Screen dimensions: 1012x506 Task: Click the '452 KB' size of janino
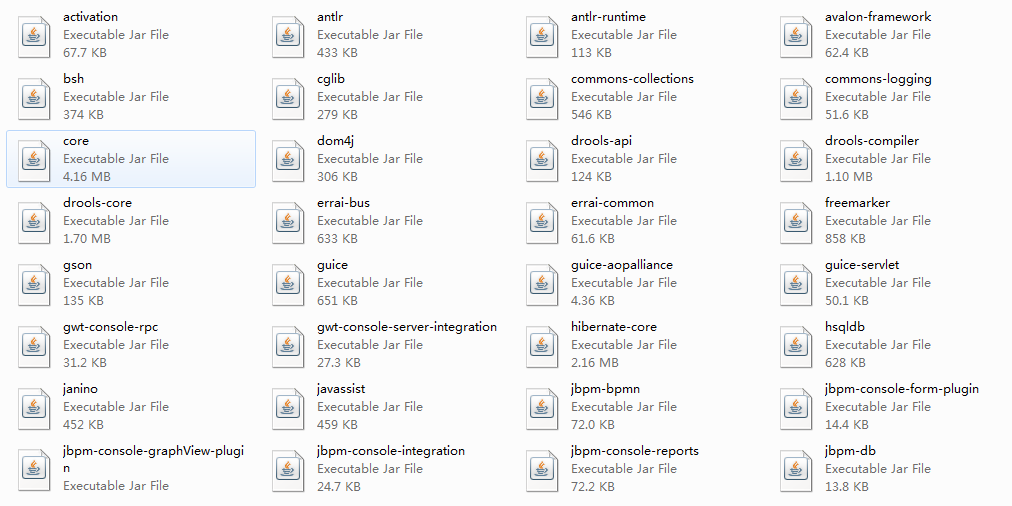83,424
